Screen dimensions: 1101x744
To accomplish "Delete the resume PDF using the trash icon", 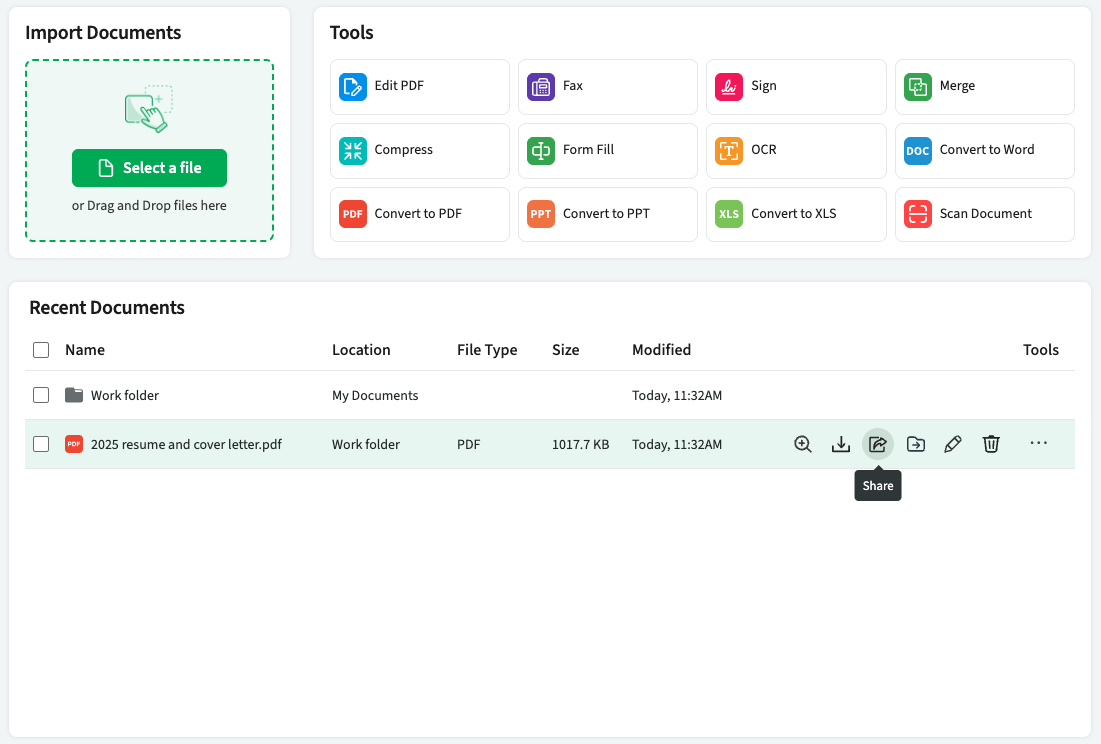I will click(990, 444).
